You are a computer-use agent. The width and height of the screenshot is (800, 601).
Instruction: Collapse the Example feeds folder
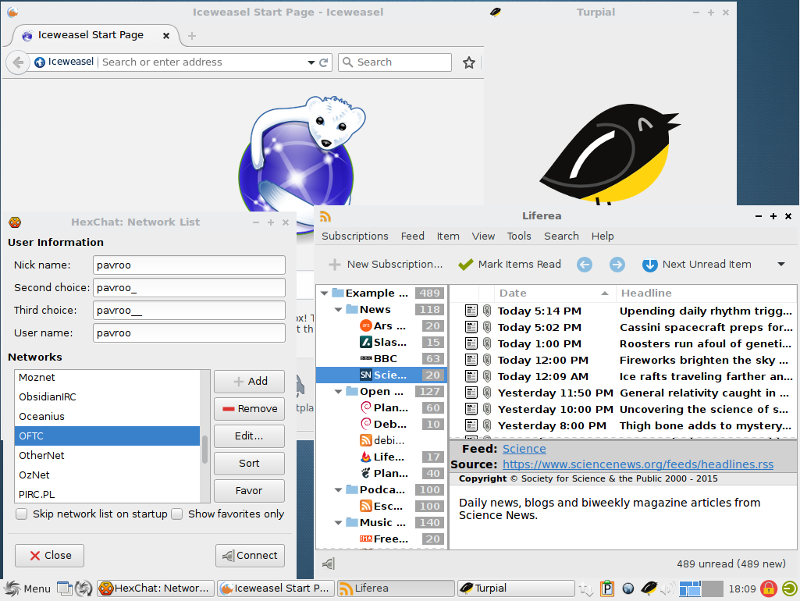click(324, 293)
